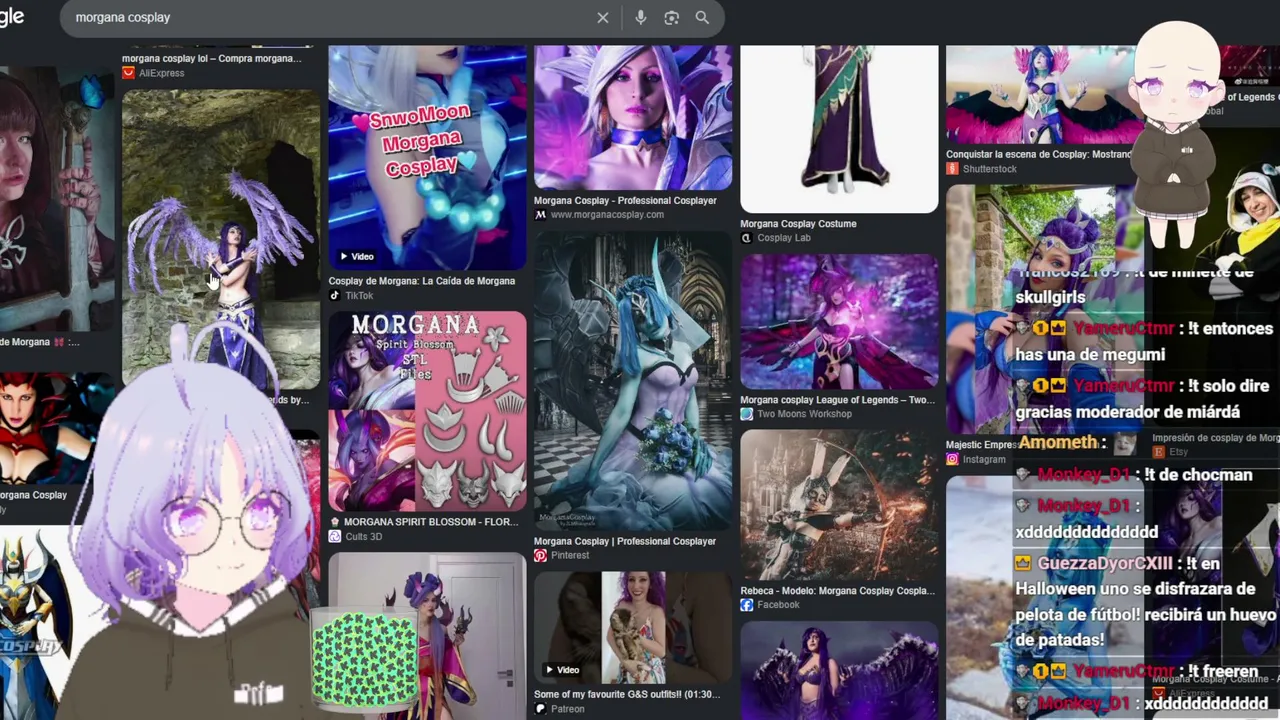The width and height of the screenshot is (1280, 720).
Task: Open the image above 'organa Cosplay' caption
Action: click(57, 429)
